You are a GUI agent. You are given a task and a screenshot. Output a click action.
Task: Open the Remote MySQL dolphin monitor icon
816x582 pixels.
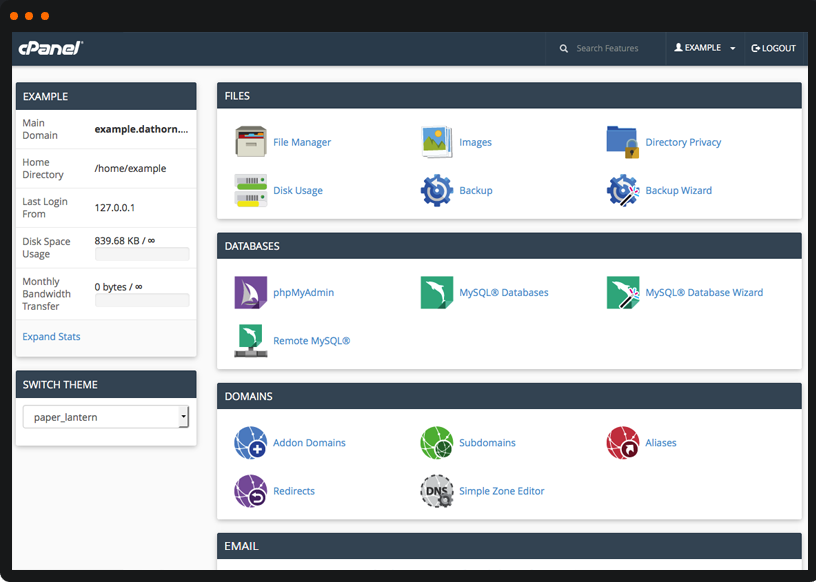coord(251,340)
